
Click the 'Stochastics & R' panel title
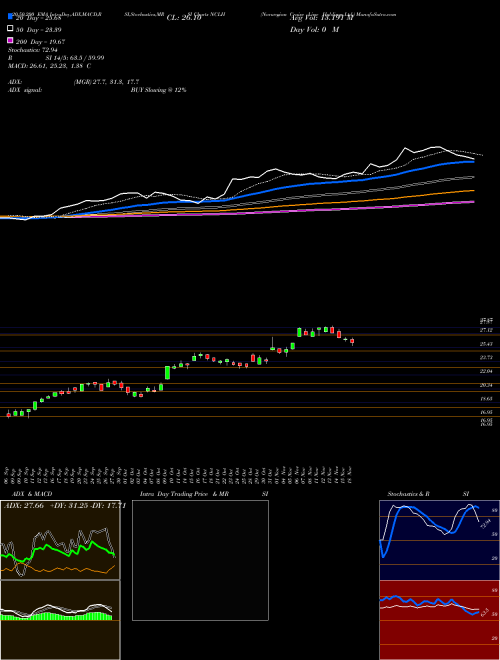(x=409, y=494)
